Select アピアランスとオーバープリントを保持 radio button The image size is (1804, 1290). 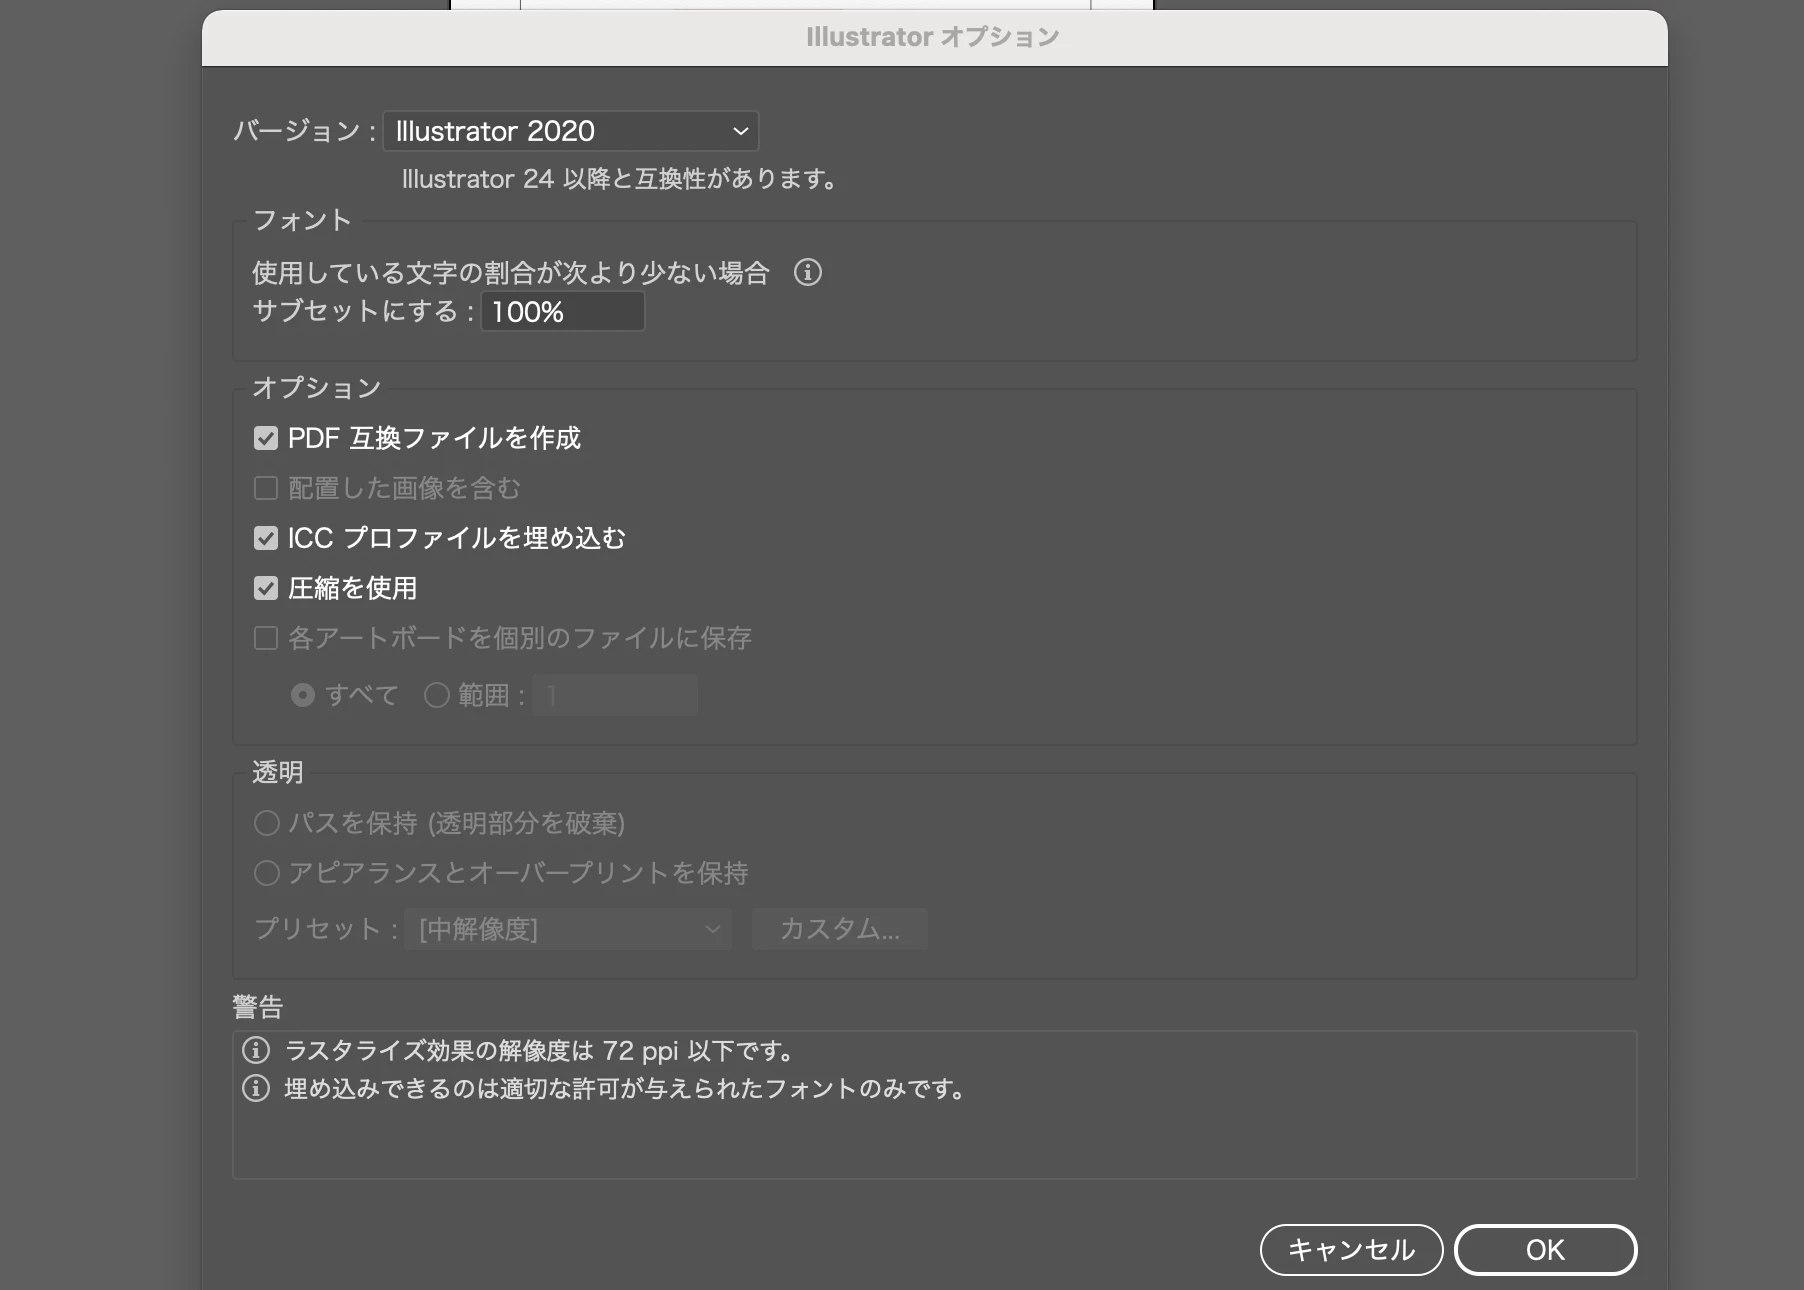[x=267, y=873]
